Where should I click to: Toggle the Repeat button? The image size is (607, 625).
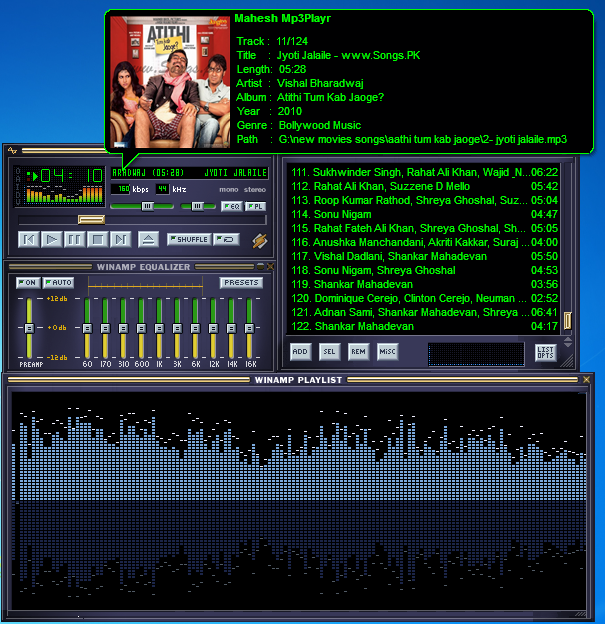click(x=226, y=239)
